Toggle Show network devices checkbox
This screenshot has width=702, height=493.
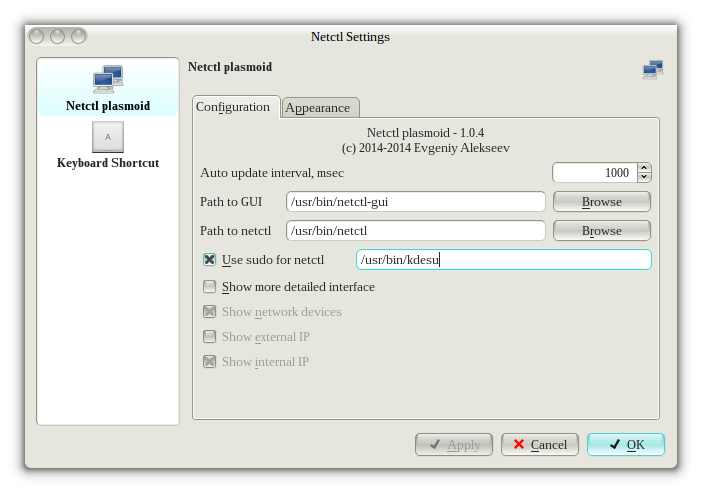pyautogui.click(x=210, y=312)
